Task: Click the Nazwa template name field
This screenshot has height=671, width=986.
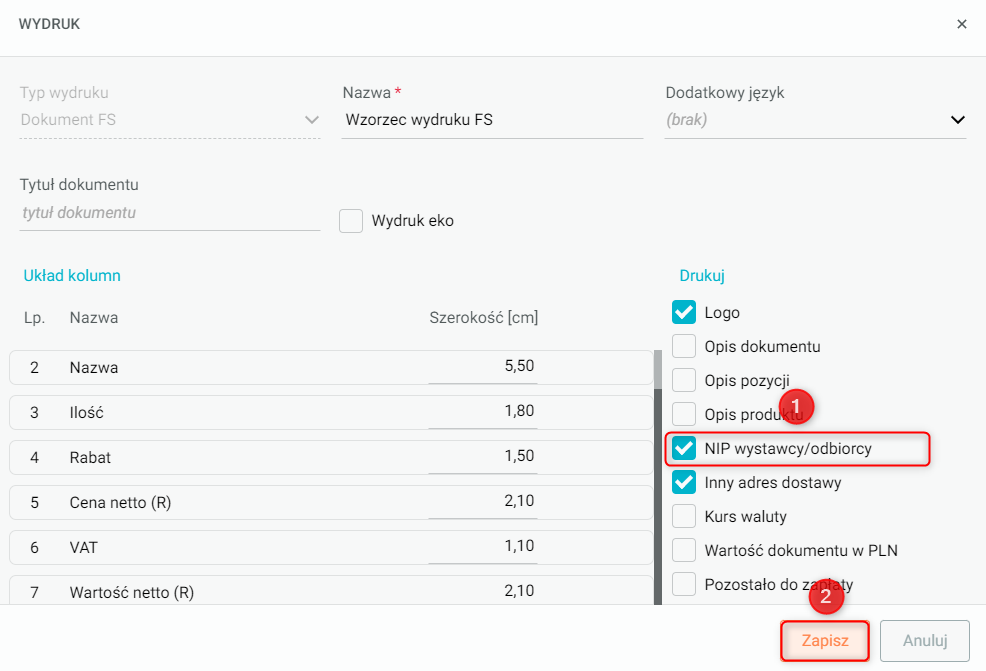Action: coord(490,120)
